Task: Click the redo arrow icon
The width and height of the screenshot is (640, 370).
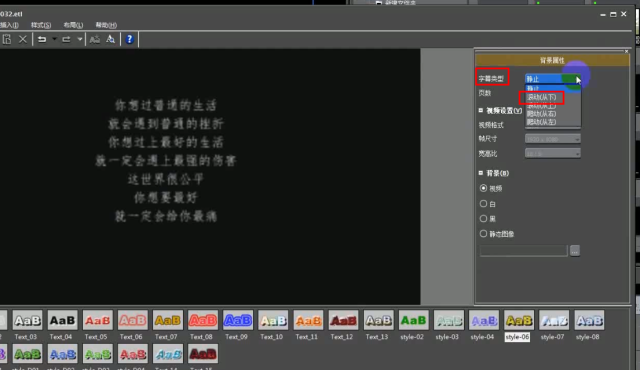Action: tap(66, 40)
